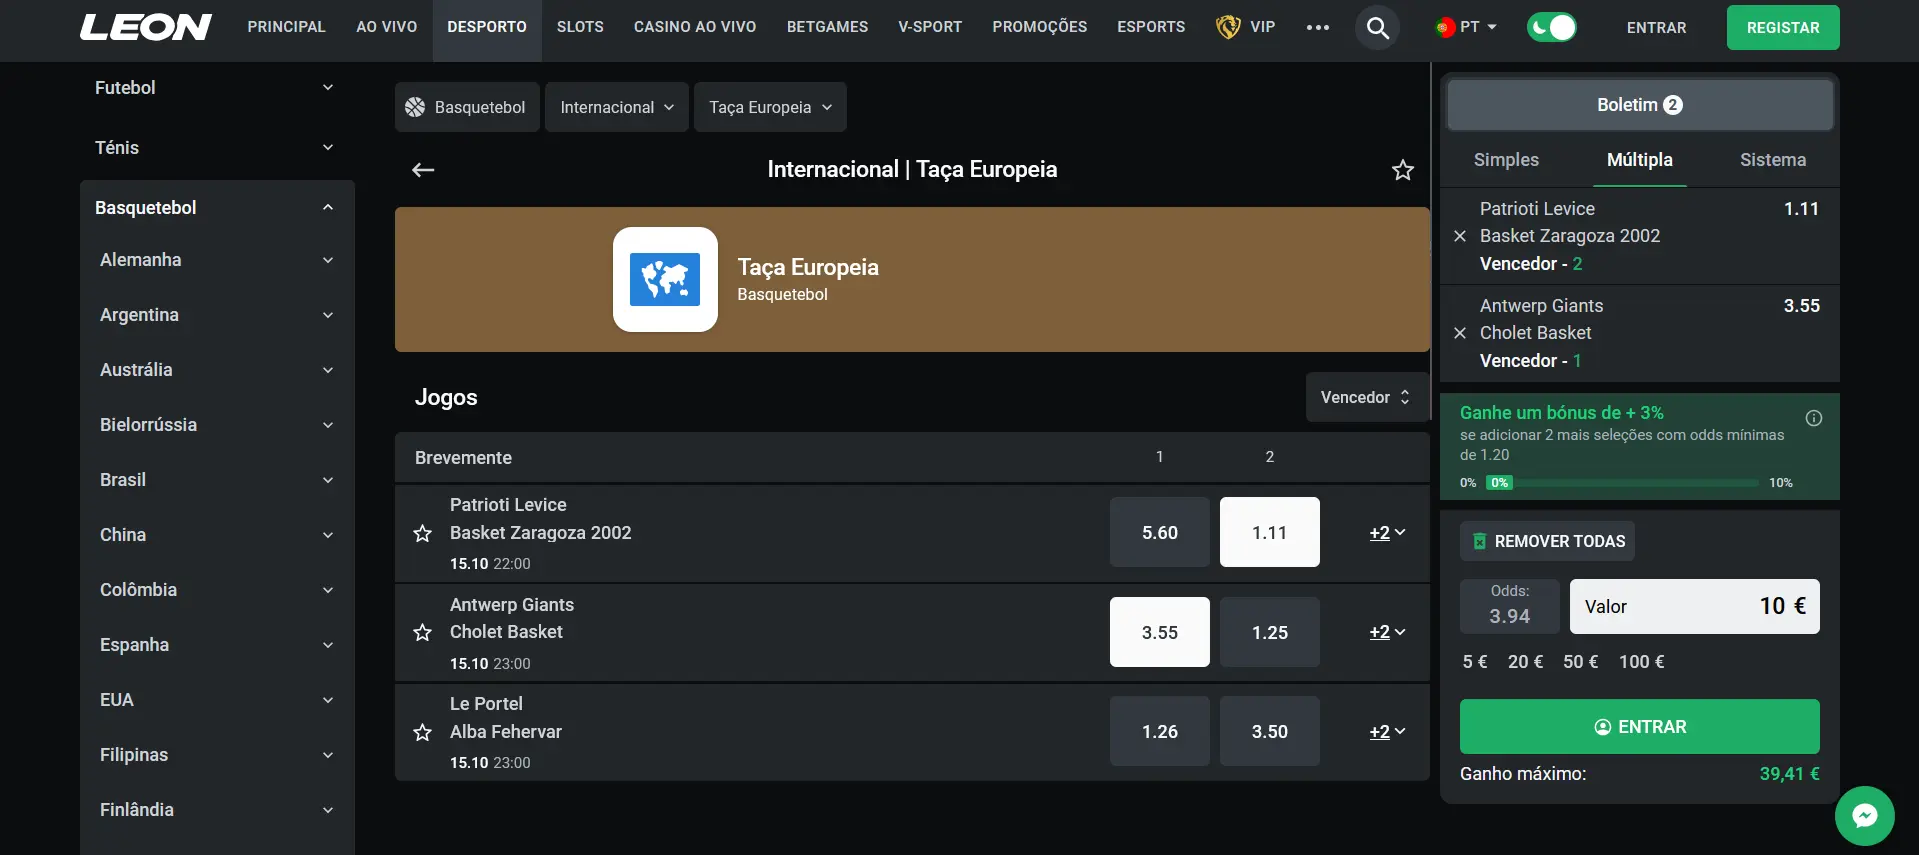Click the Boletim header bar
1919x855 pixels.
pos(1640,105)
